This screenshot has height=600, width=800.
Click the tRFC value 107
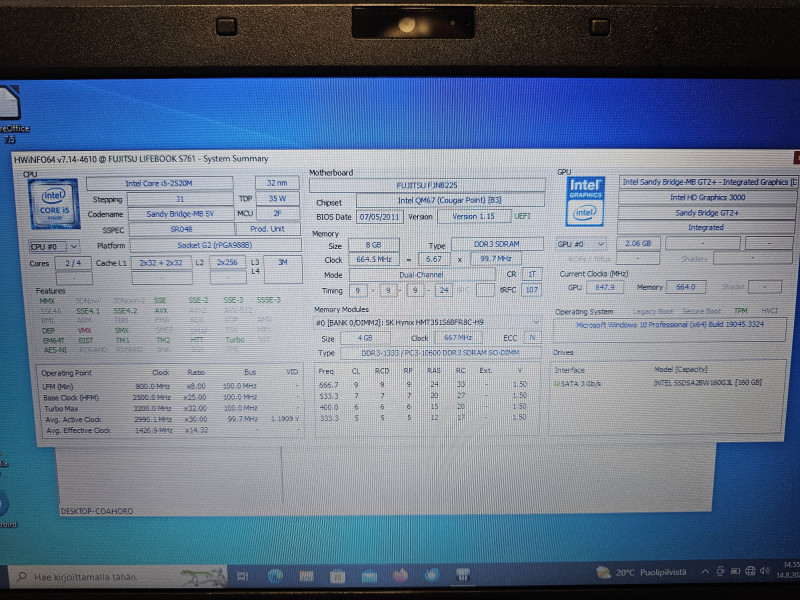pos(532,290)
